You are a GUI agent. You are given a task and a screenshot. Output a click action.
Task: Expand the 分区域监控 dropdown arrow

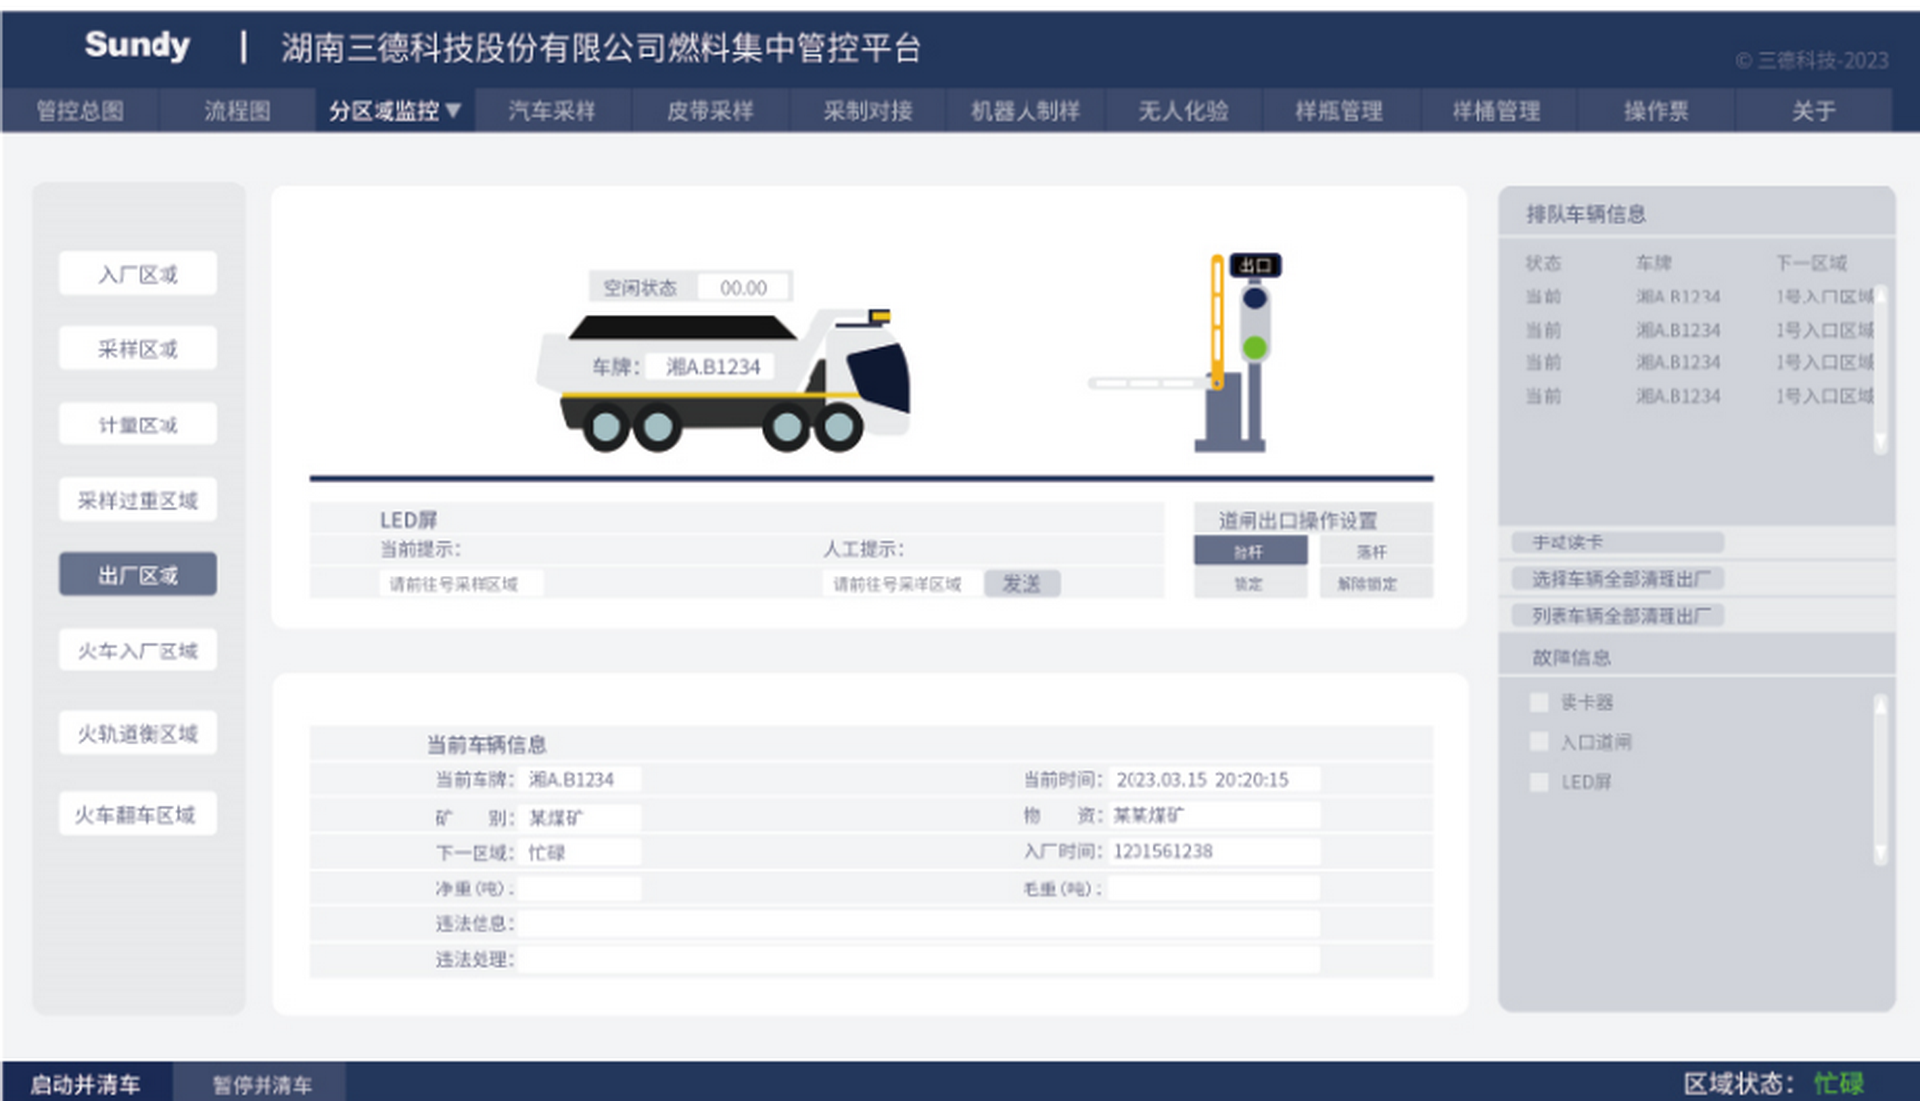(454, 110)
